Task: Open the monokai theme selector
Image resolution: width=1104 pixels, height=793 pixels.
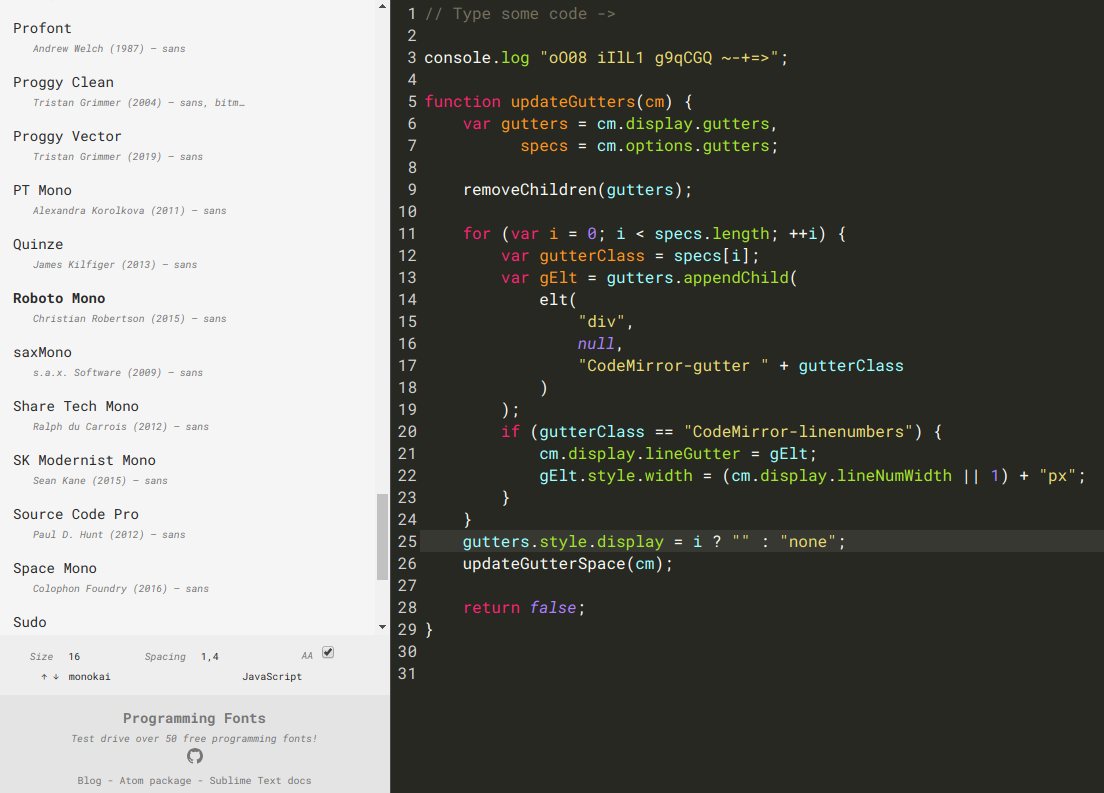Action: pyautogui.click(x=89, y=676)
